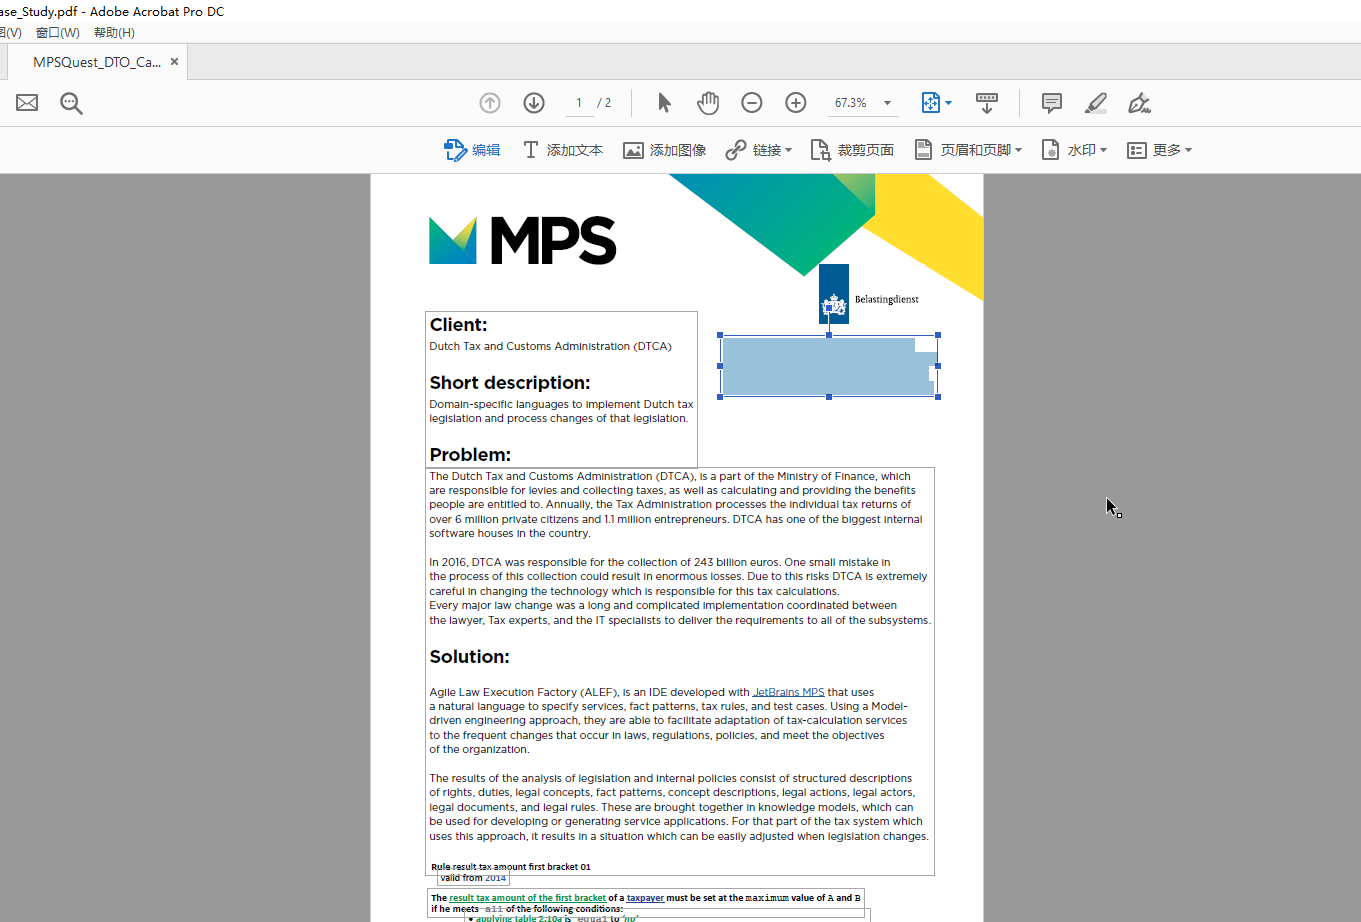This screenshot has width=1361, height=922.
Task: Add a comment note with speech bubble
Action: pyautogui.click(x=1052, y=103)
